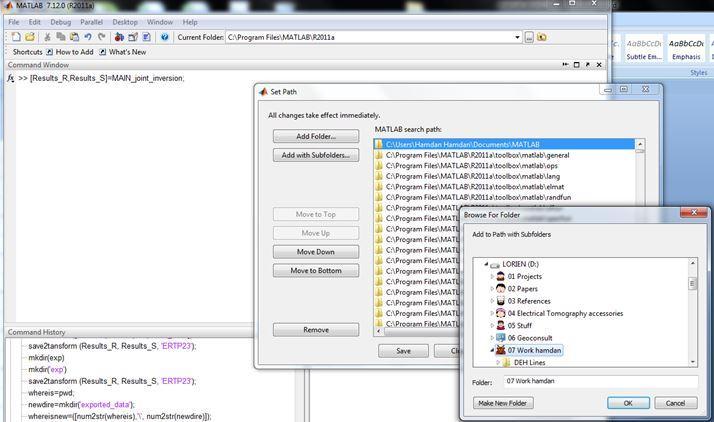Undock the Command Window panel arrow icon
This screenshot has width=714, height=422.
(587, 65)
